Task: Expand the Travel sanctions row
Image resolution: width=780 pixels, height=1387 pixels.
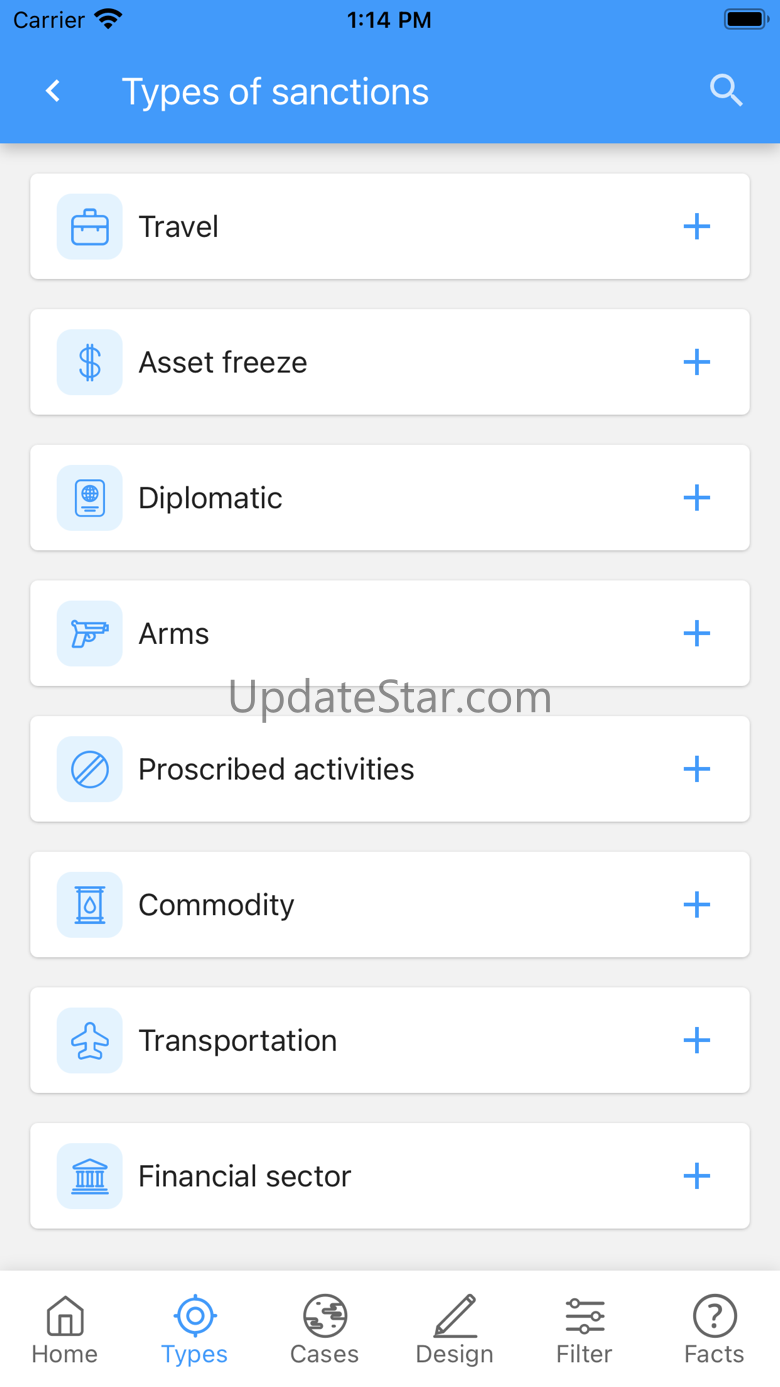Action: (x=696, y=227)
